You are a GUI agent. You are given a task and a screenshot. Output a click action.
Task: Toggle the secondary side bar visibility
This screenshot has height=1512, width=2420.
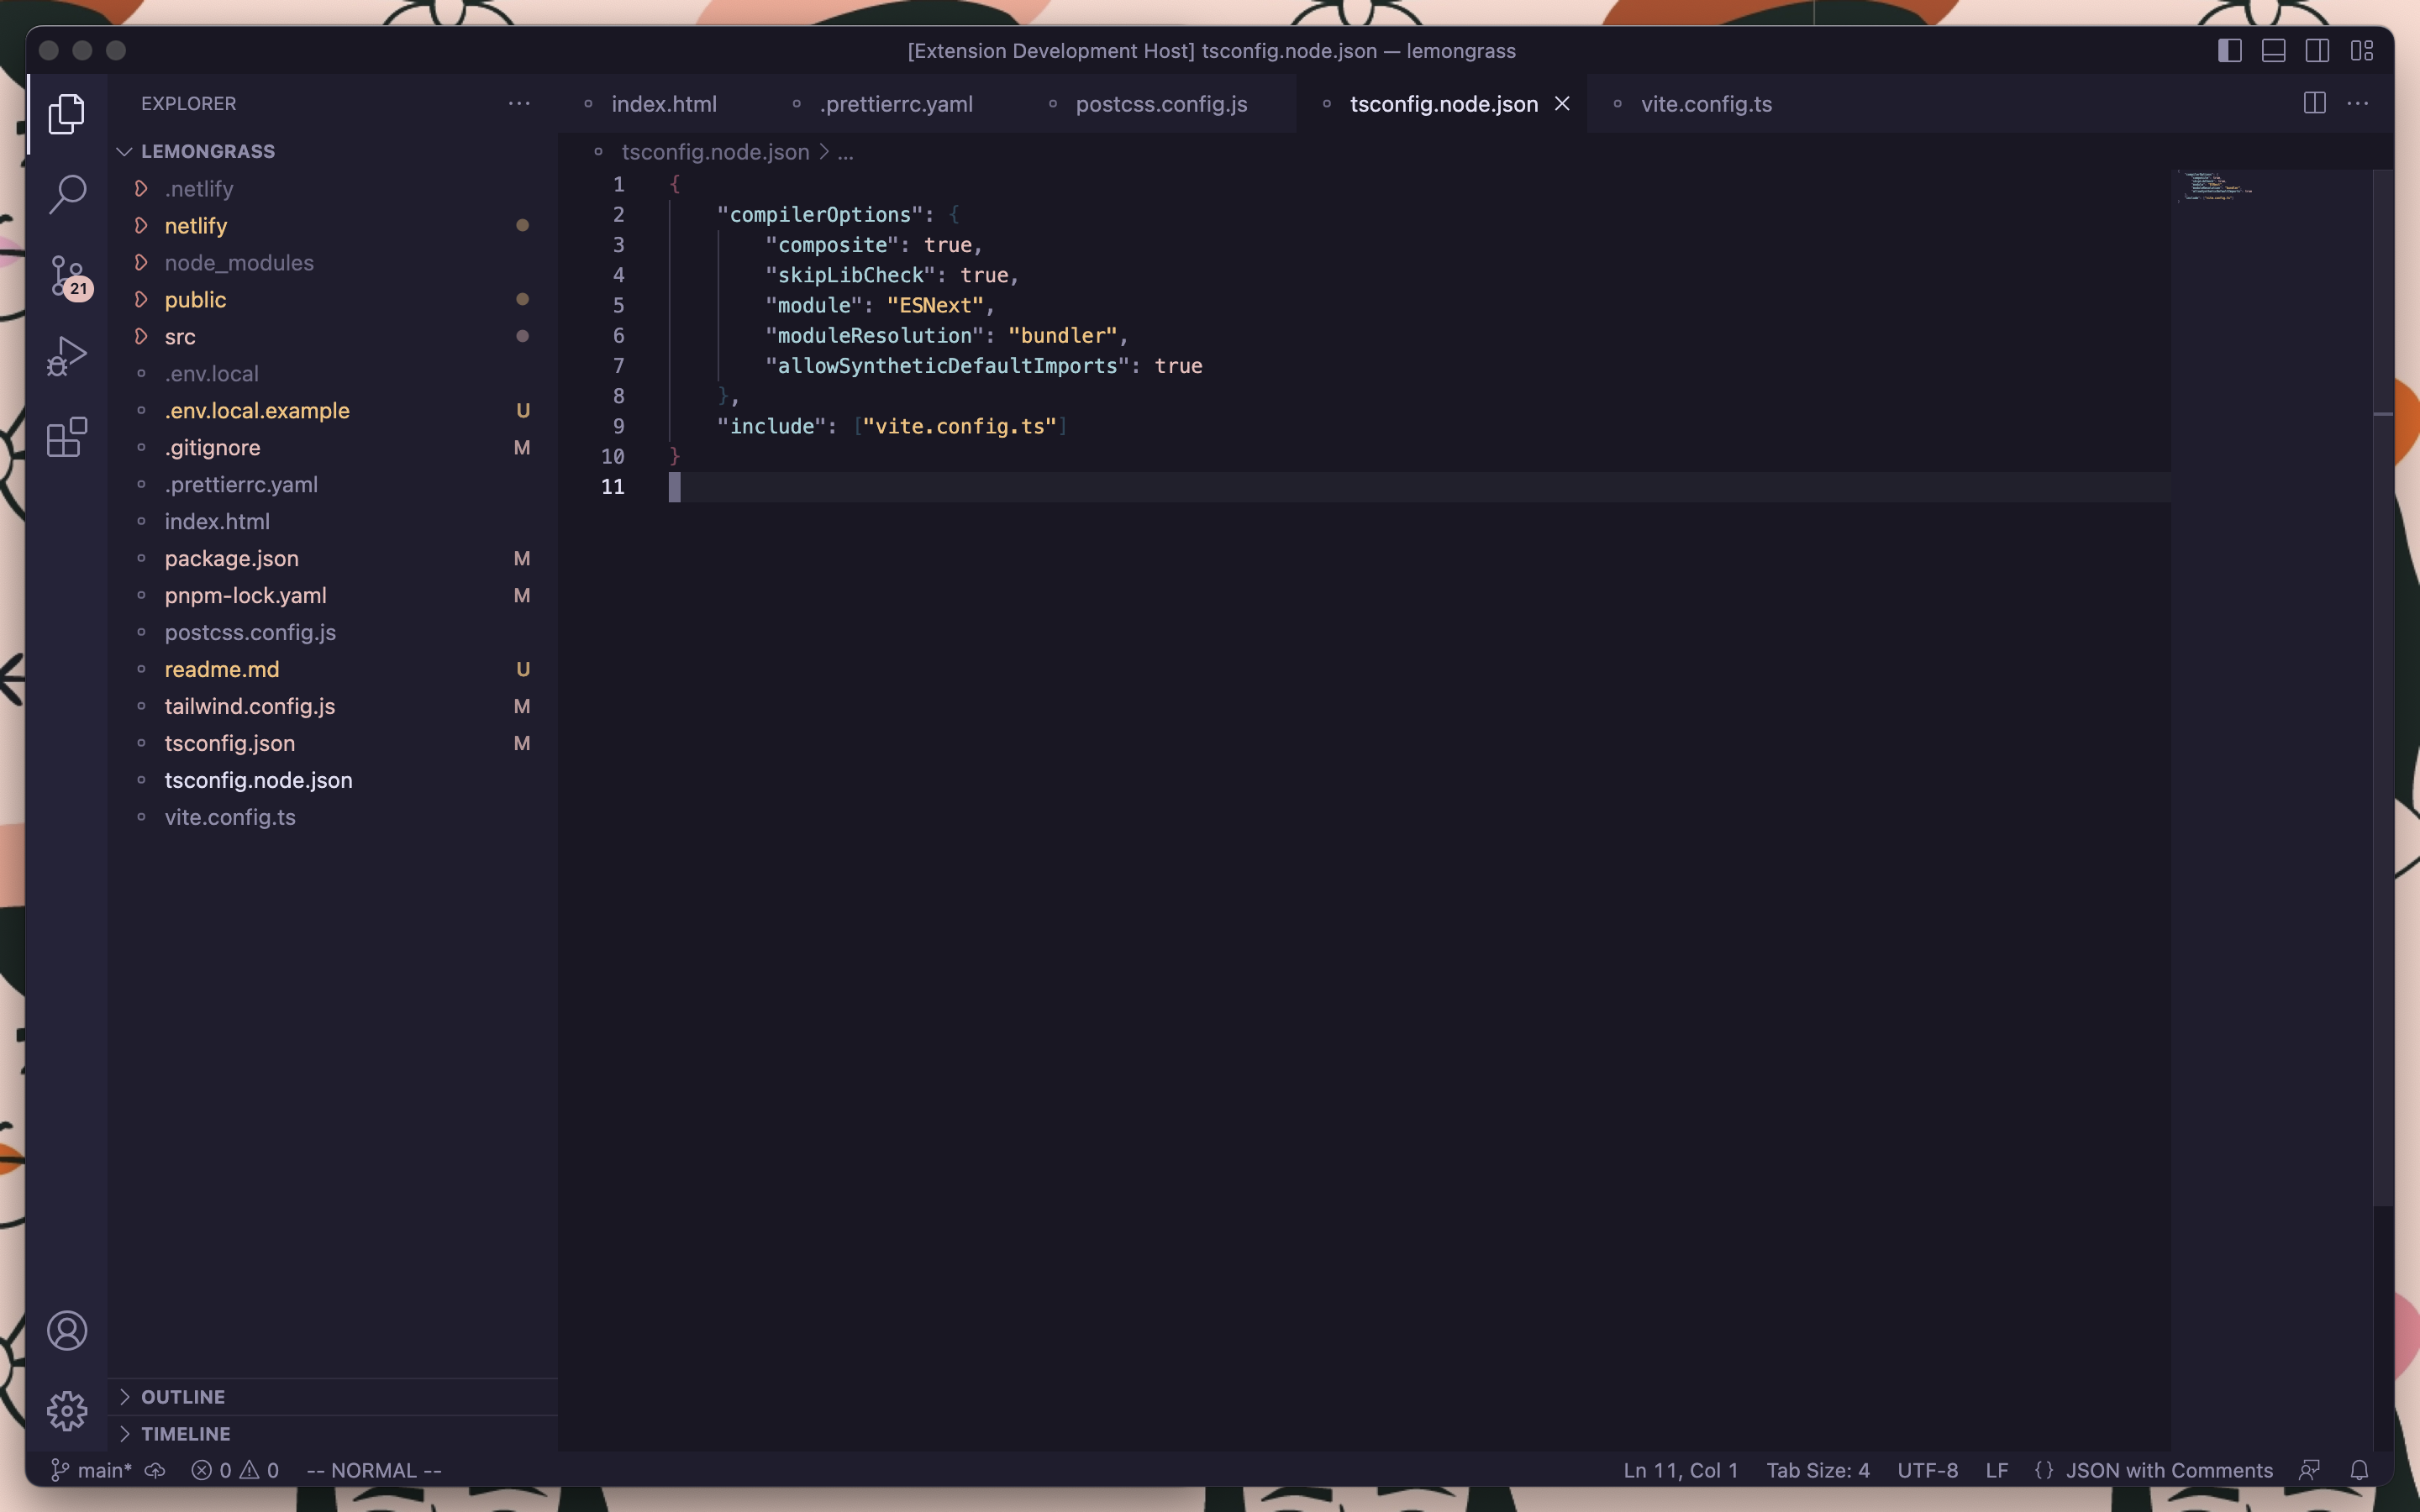(2317, 50)
